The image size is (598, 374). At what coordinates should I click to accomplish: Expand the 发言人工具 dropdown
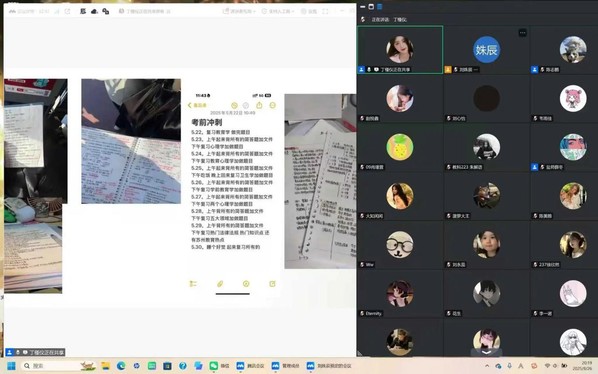(x=278, y=11)
